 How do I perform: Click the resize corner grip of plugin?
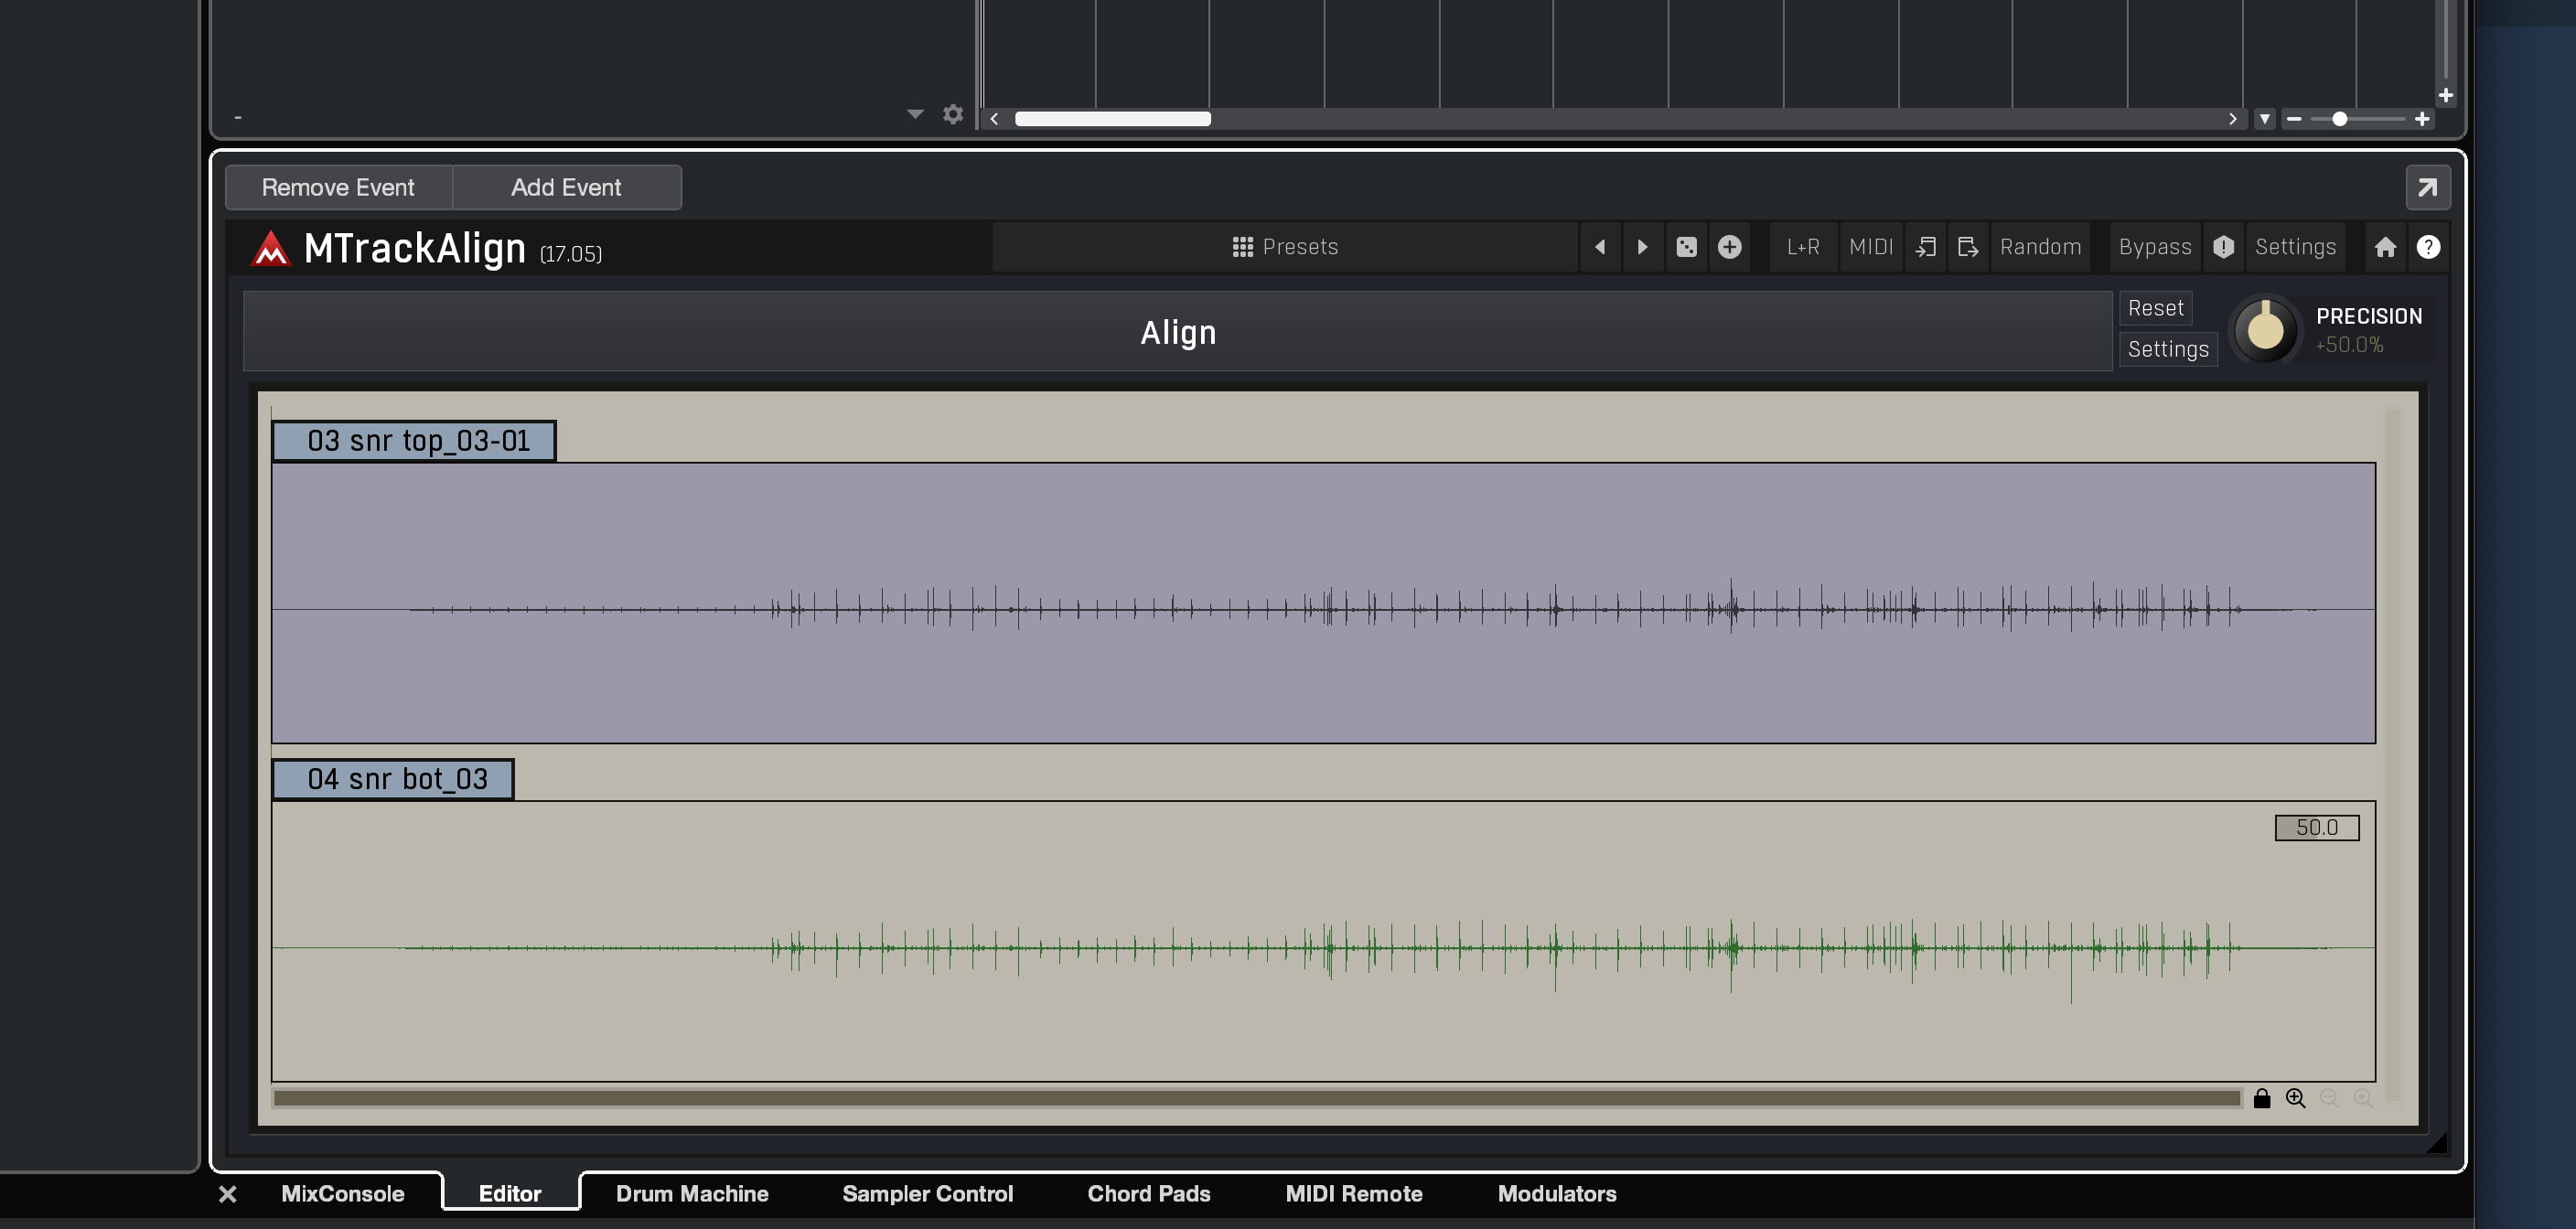2437,1142
